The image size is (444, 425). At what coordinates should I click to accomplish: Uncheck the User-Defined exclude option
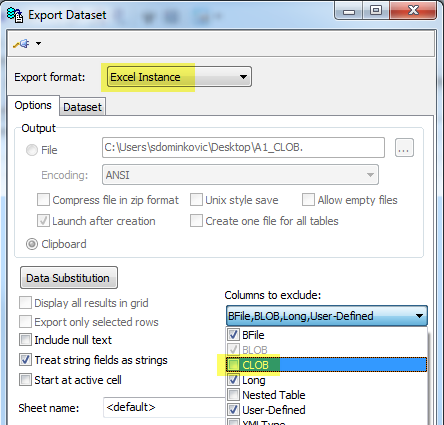point(233,410)
